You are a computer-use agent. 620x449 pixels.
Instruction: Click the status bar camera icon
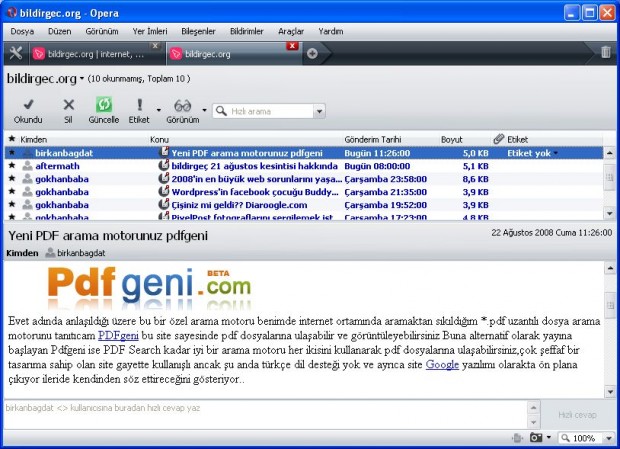536,438
